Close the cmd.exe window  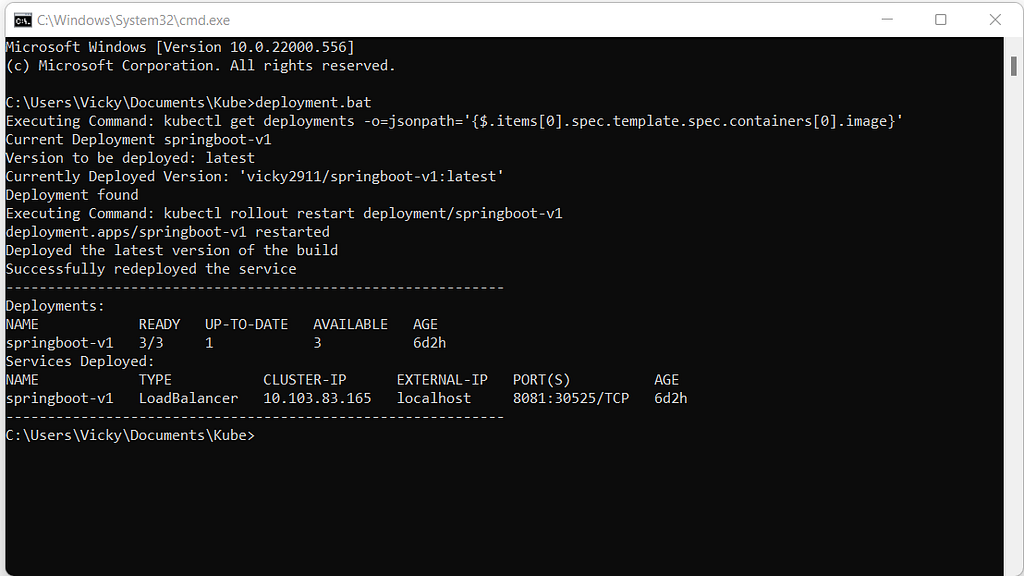click(x=995, y=20)
